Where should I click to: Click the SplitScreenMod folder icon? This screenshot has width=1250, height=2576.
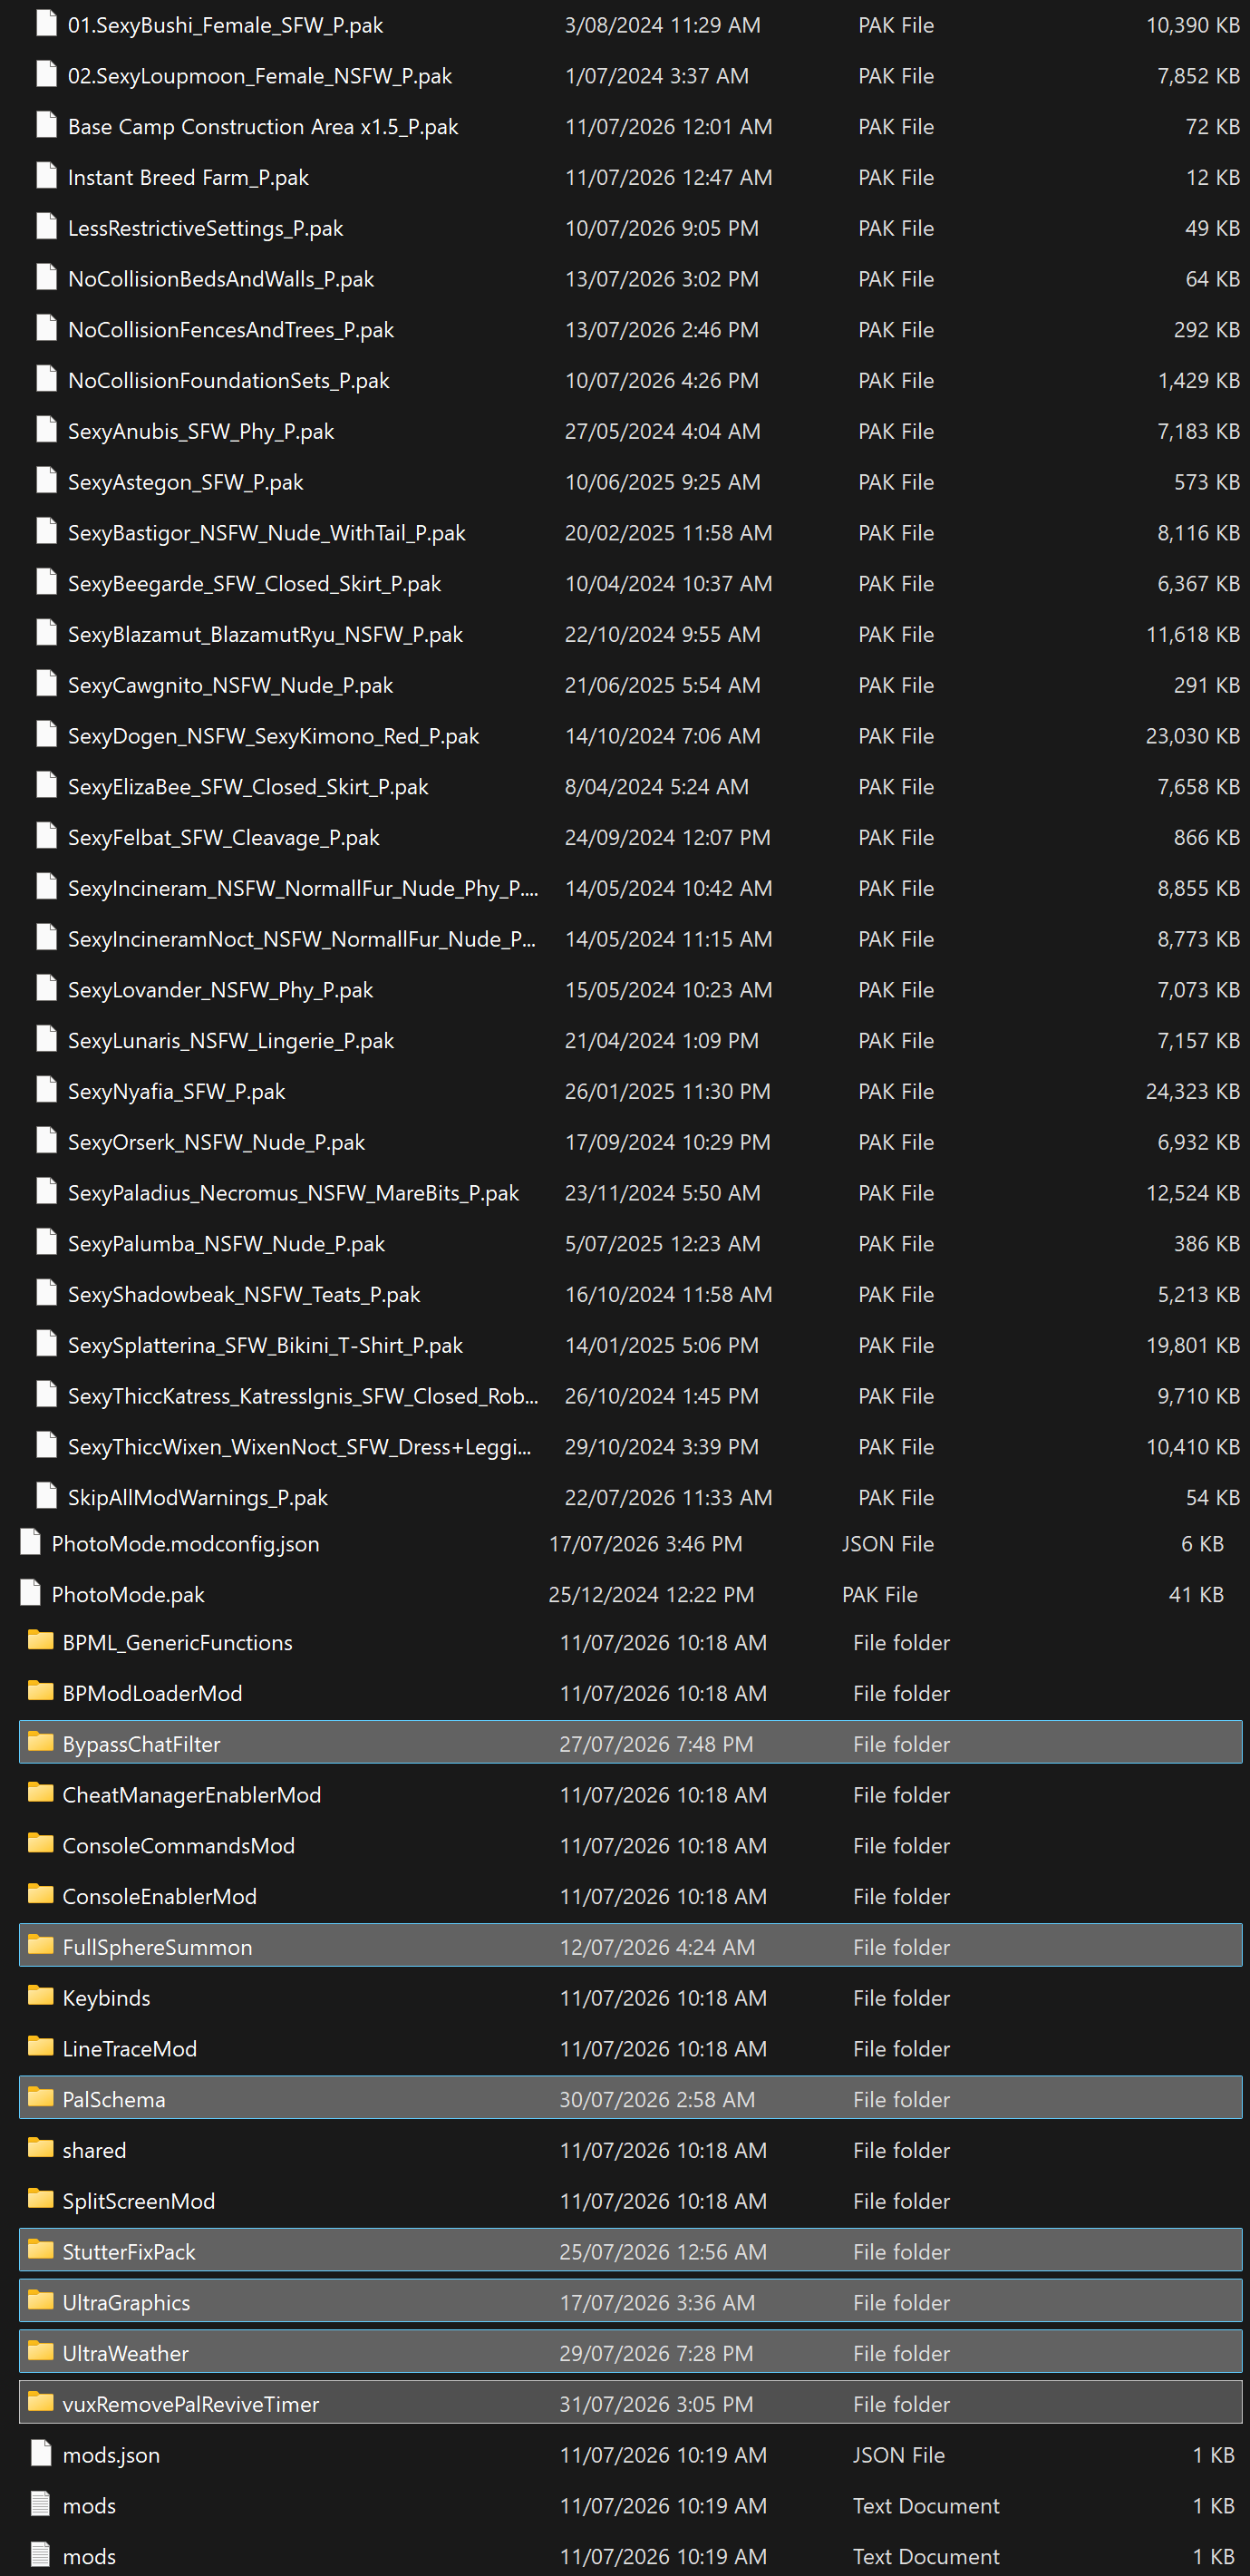coord(41,2199)
